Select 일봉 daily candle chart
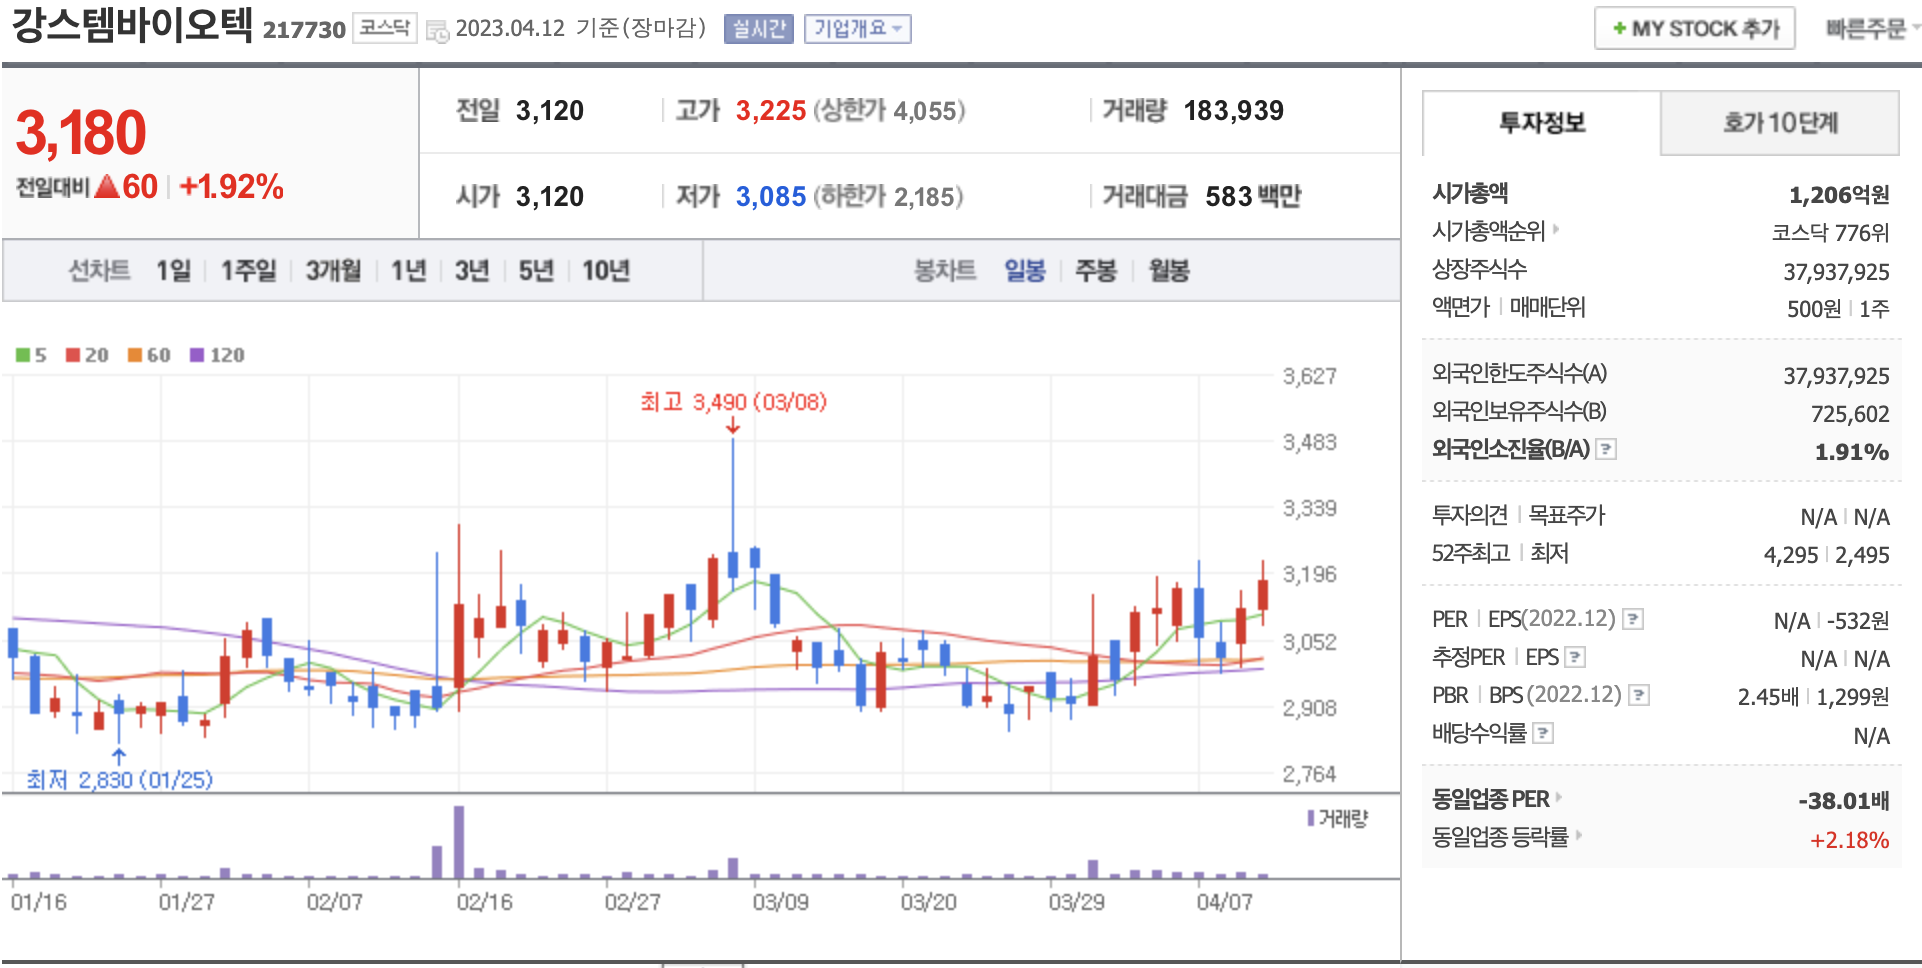This screenshot has height=968, width=1922. [1024, 271]
